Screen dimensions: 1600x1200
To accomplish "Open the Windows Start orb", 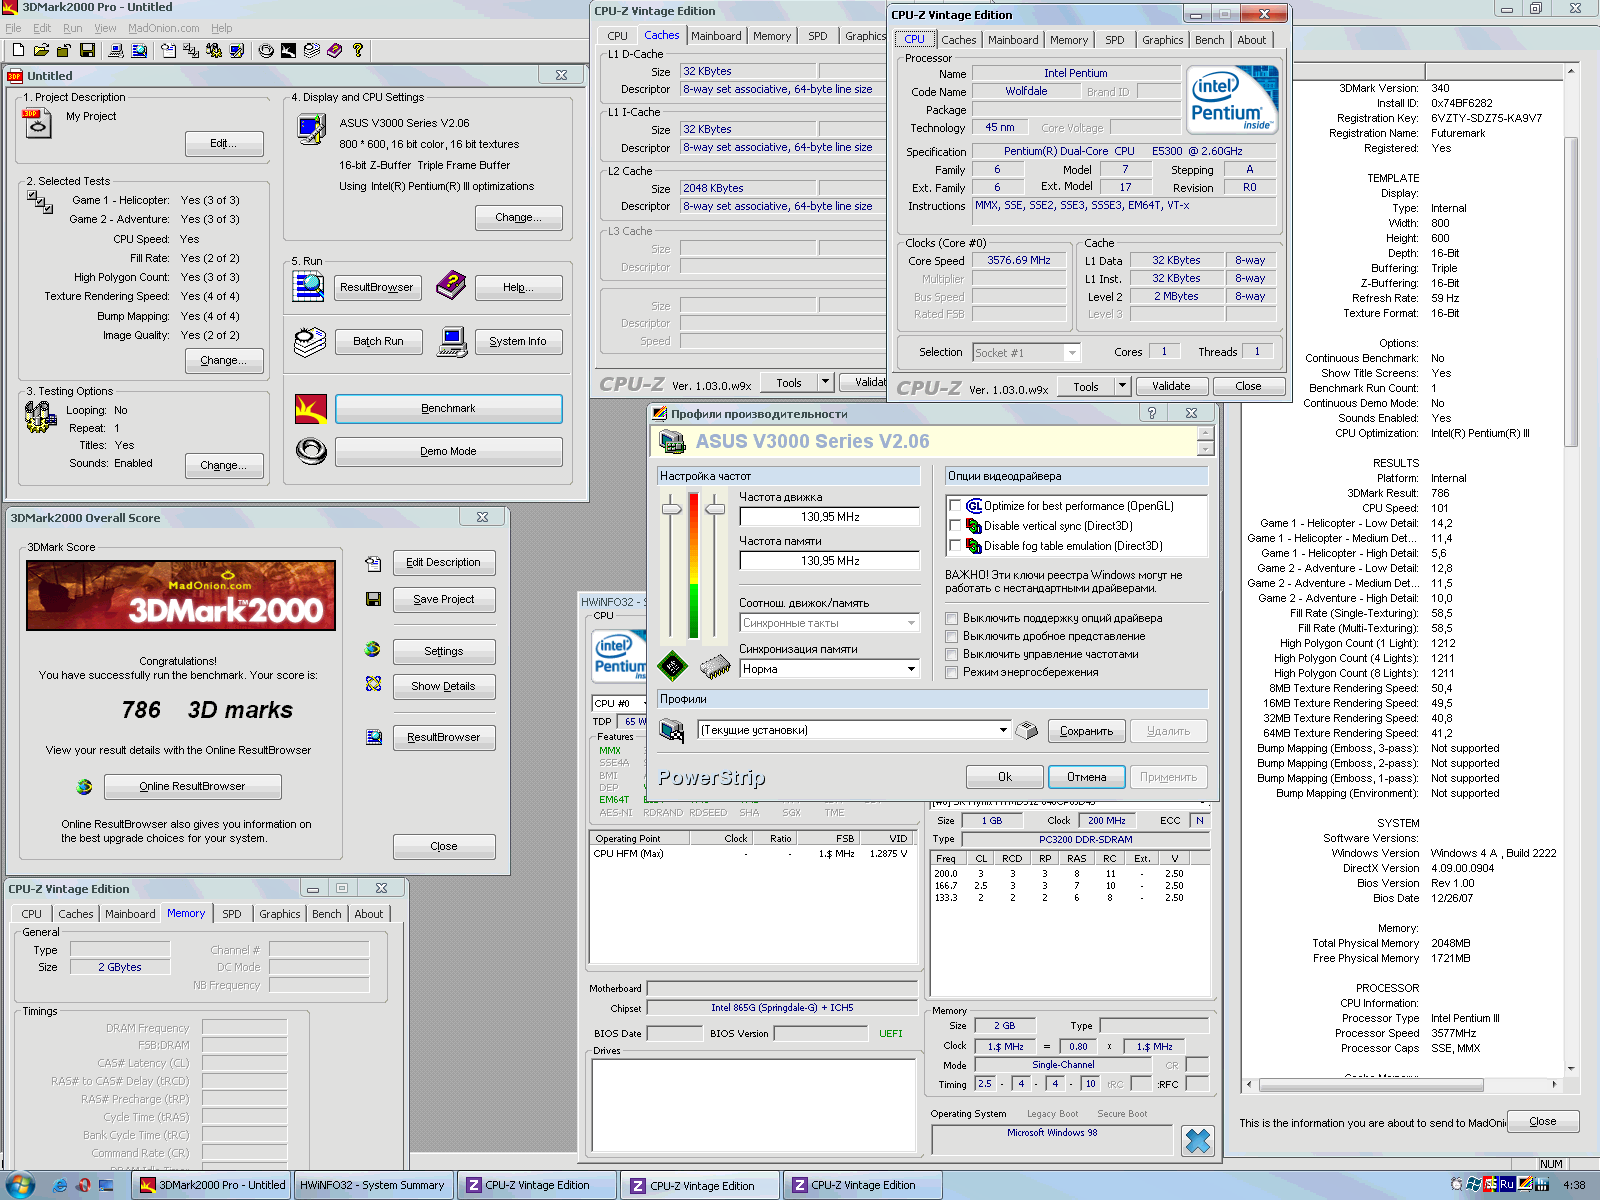I will click(x=19, y=1185).
